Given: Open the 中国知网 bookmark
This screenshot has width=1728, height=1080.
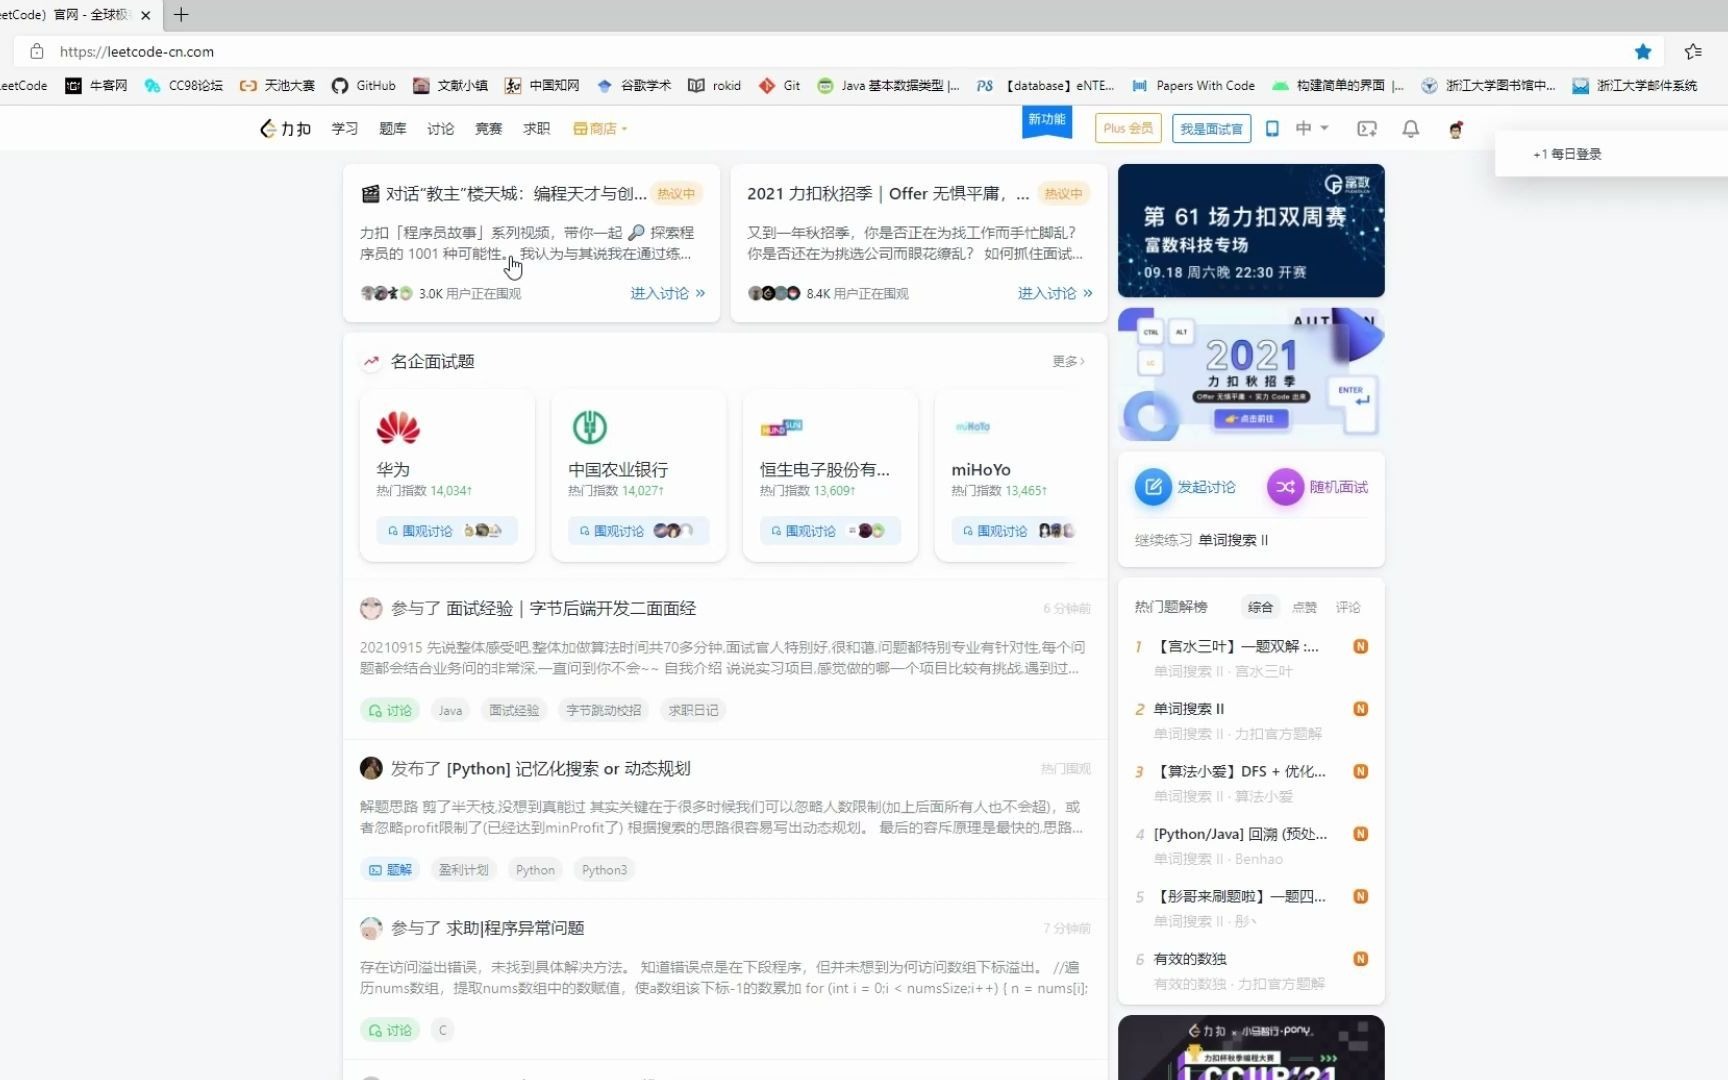Looking at the screenshot, I should [542, 86].
